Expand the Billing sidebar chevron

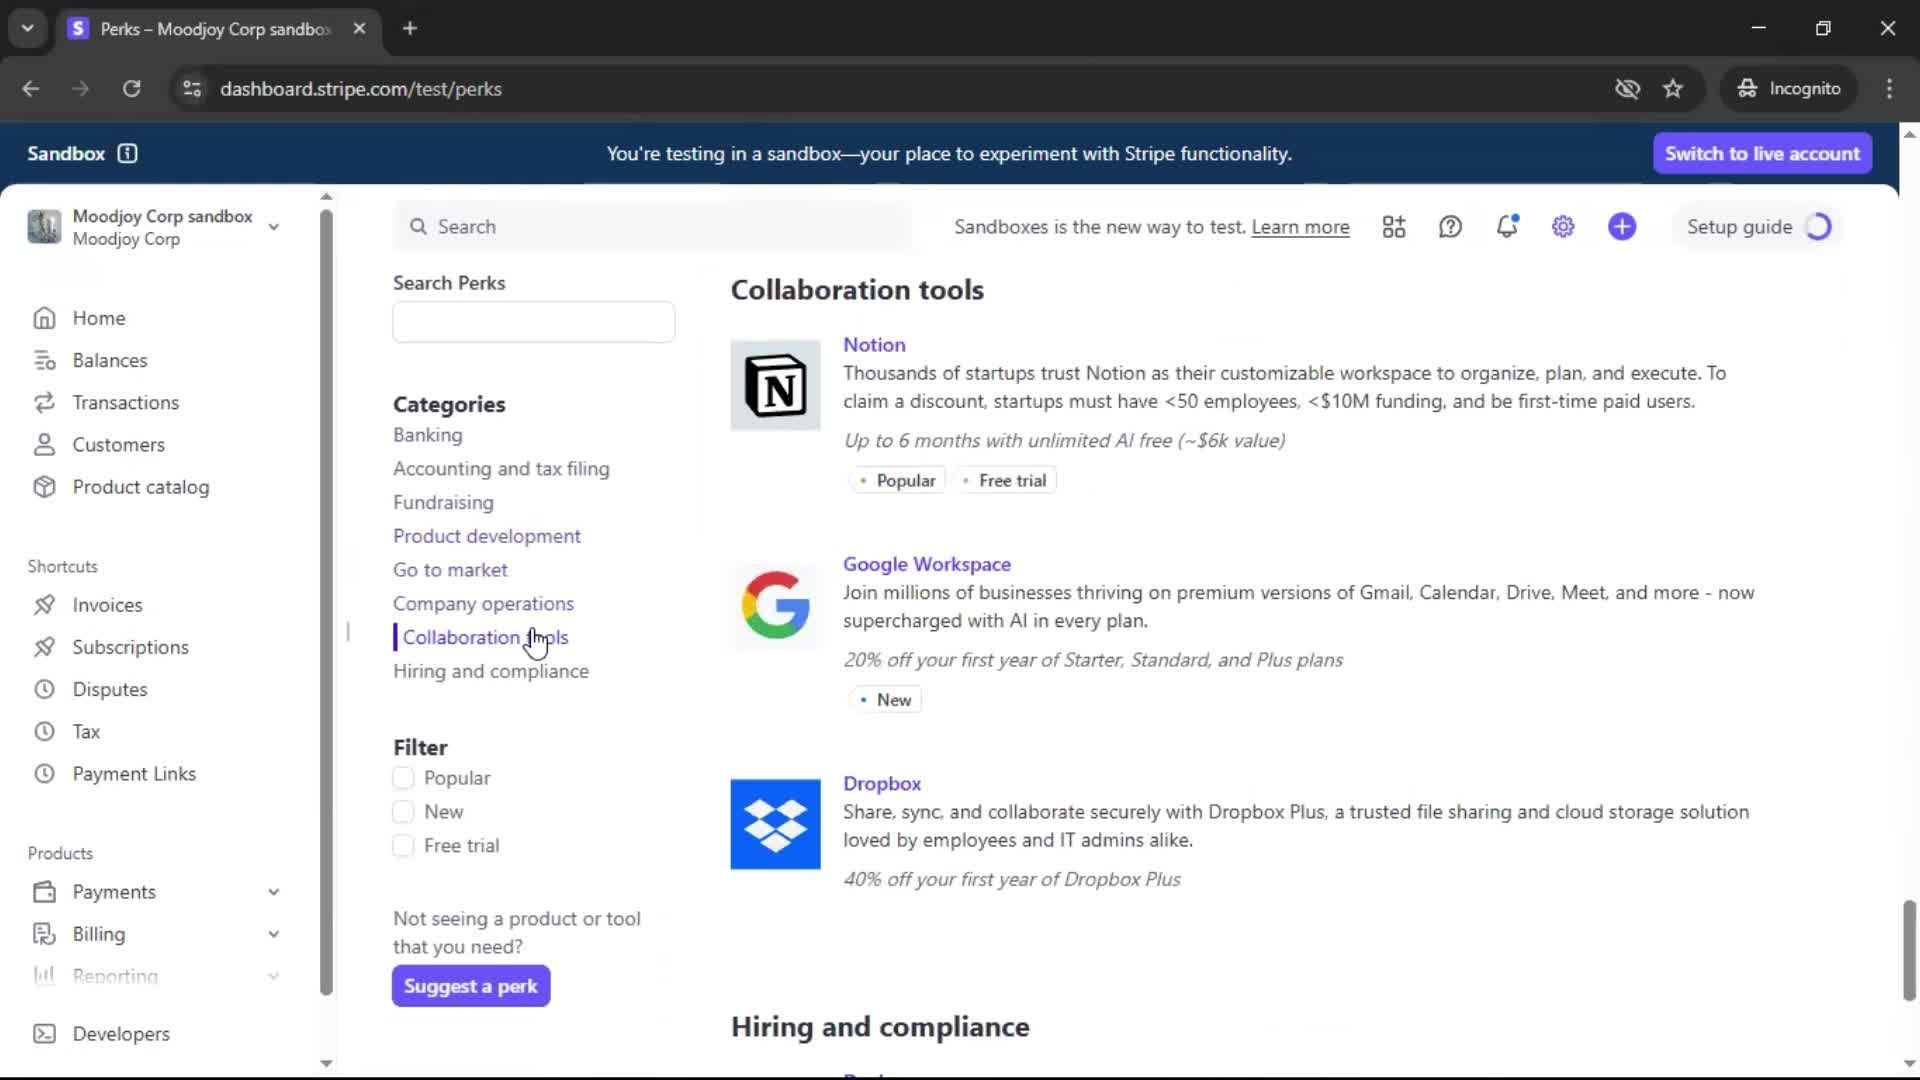pos(273,934)
